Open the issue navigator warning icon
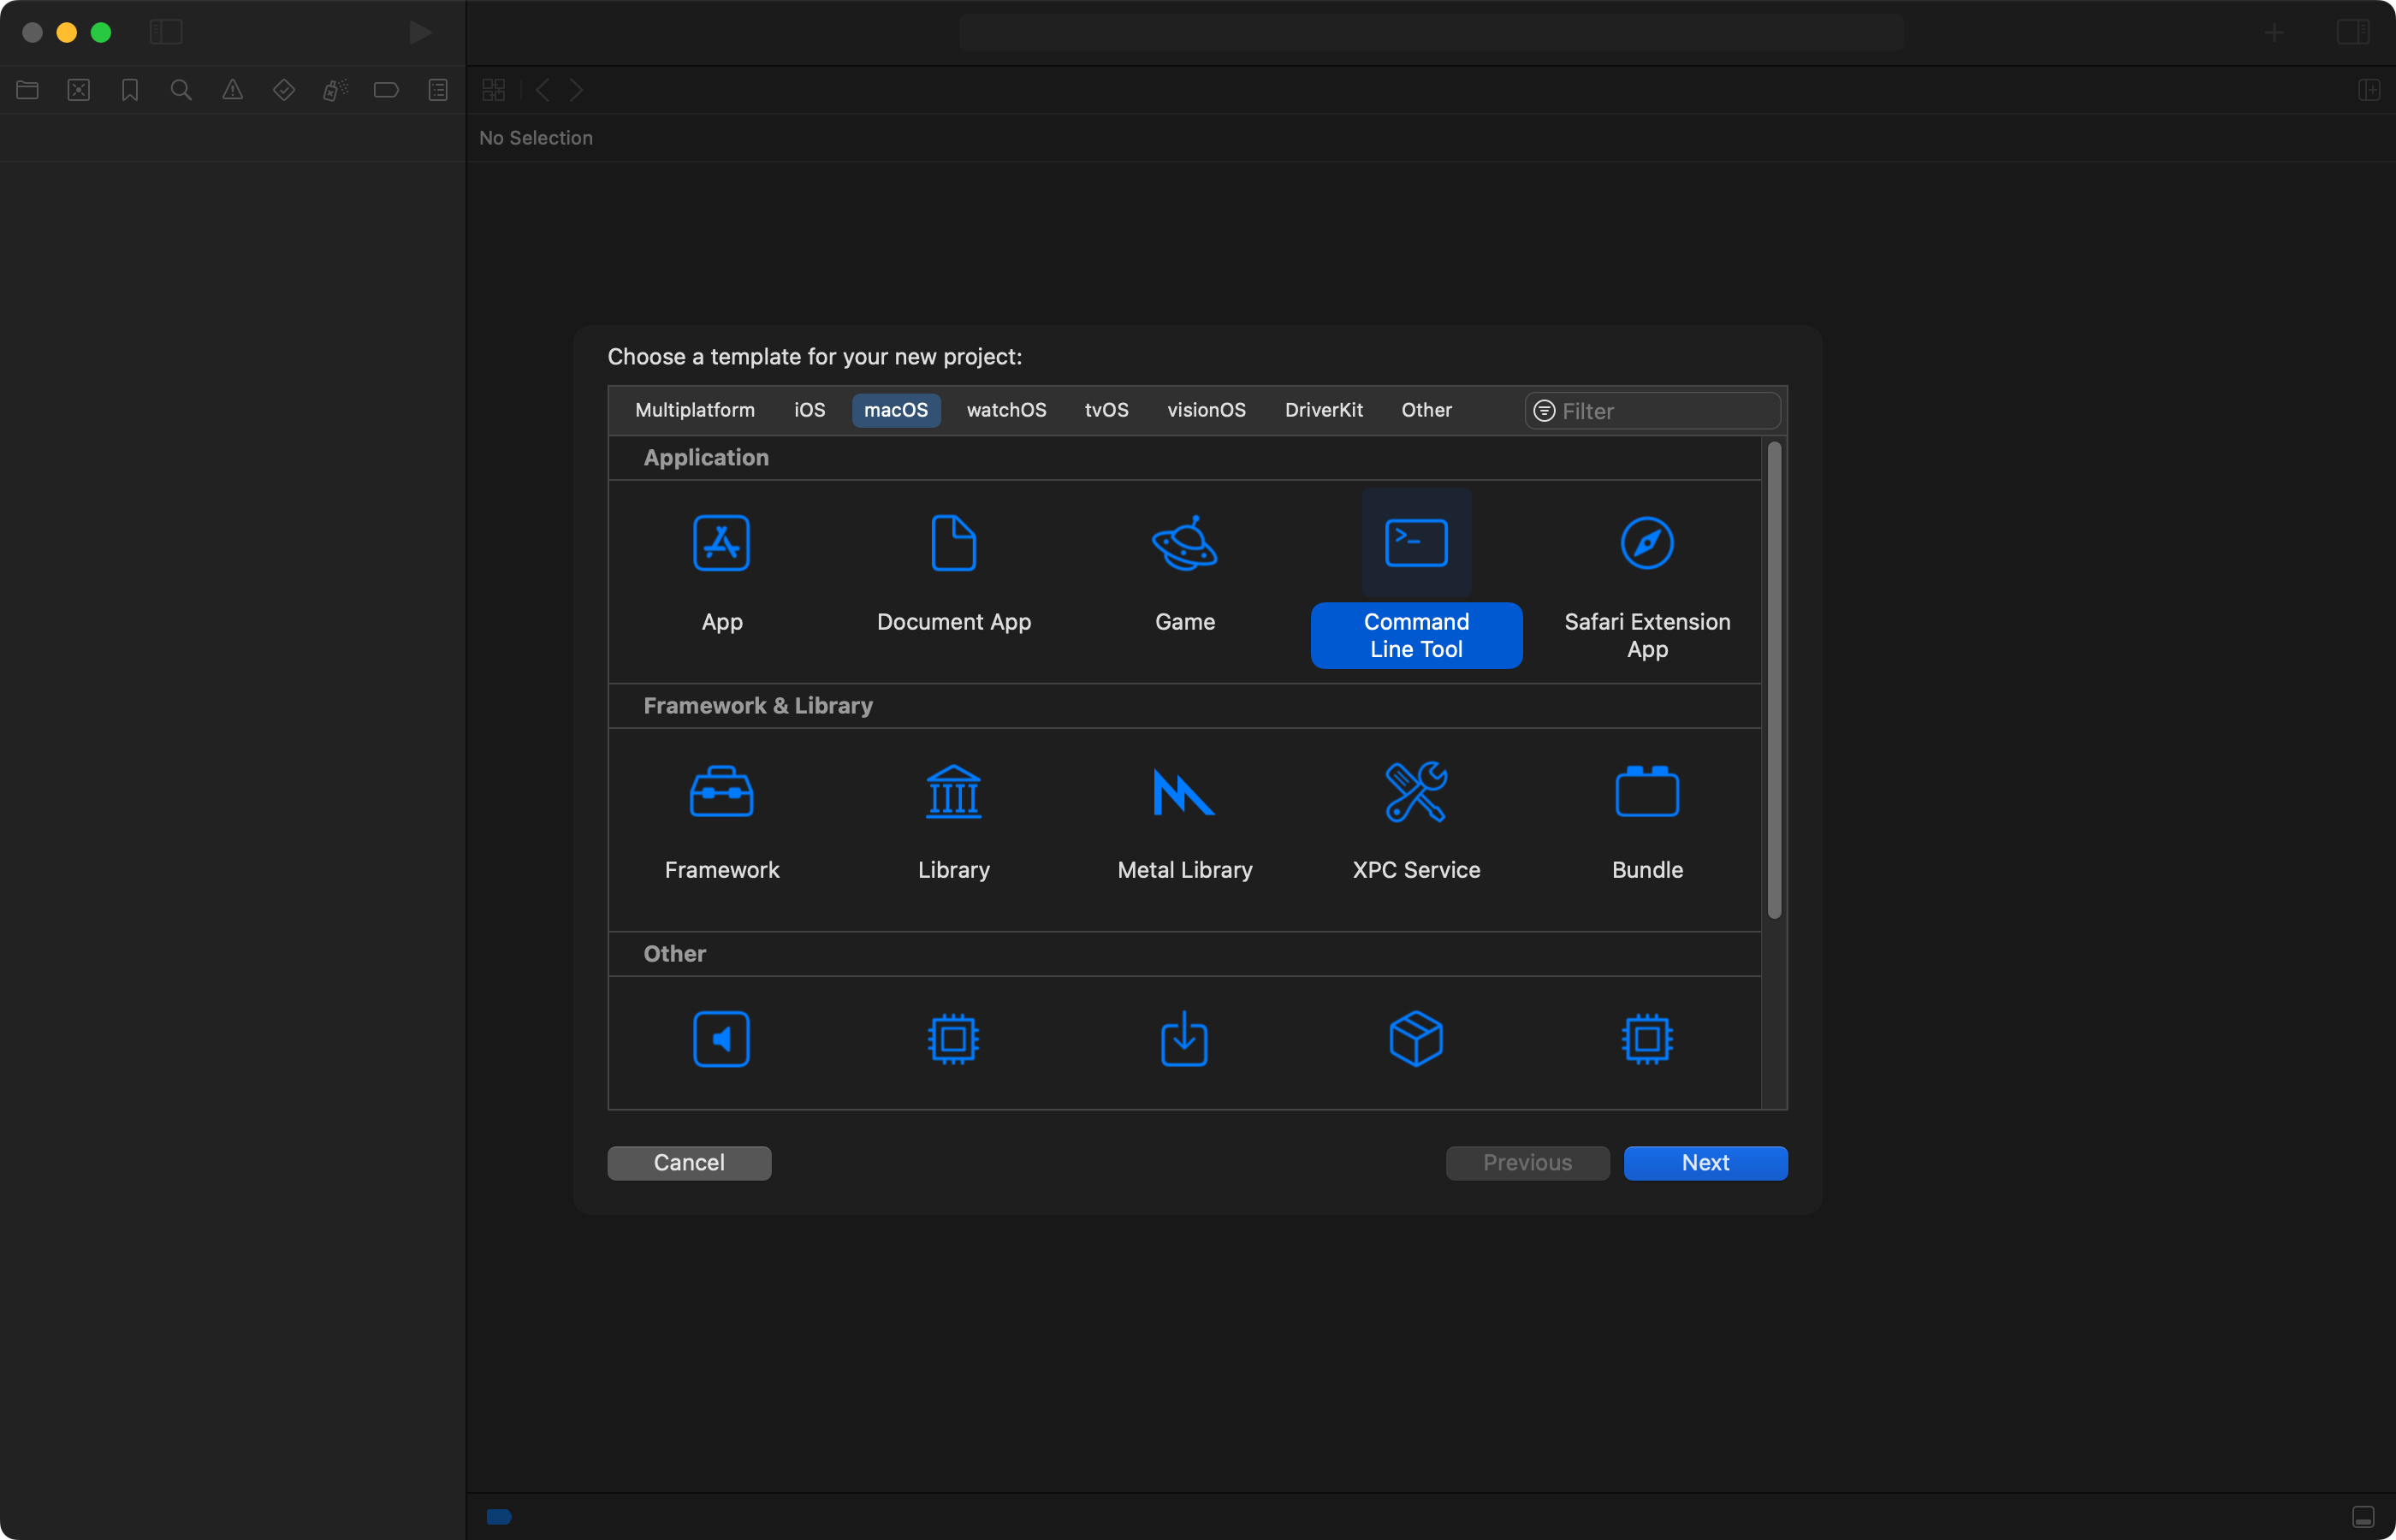Screen dimensions: 2396x1540 [x=232, y=90]
